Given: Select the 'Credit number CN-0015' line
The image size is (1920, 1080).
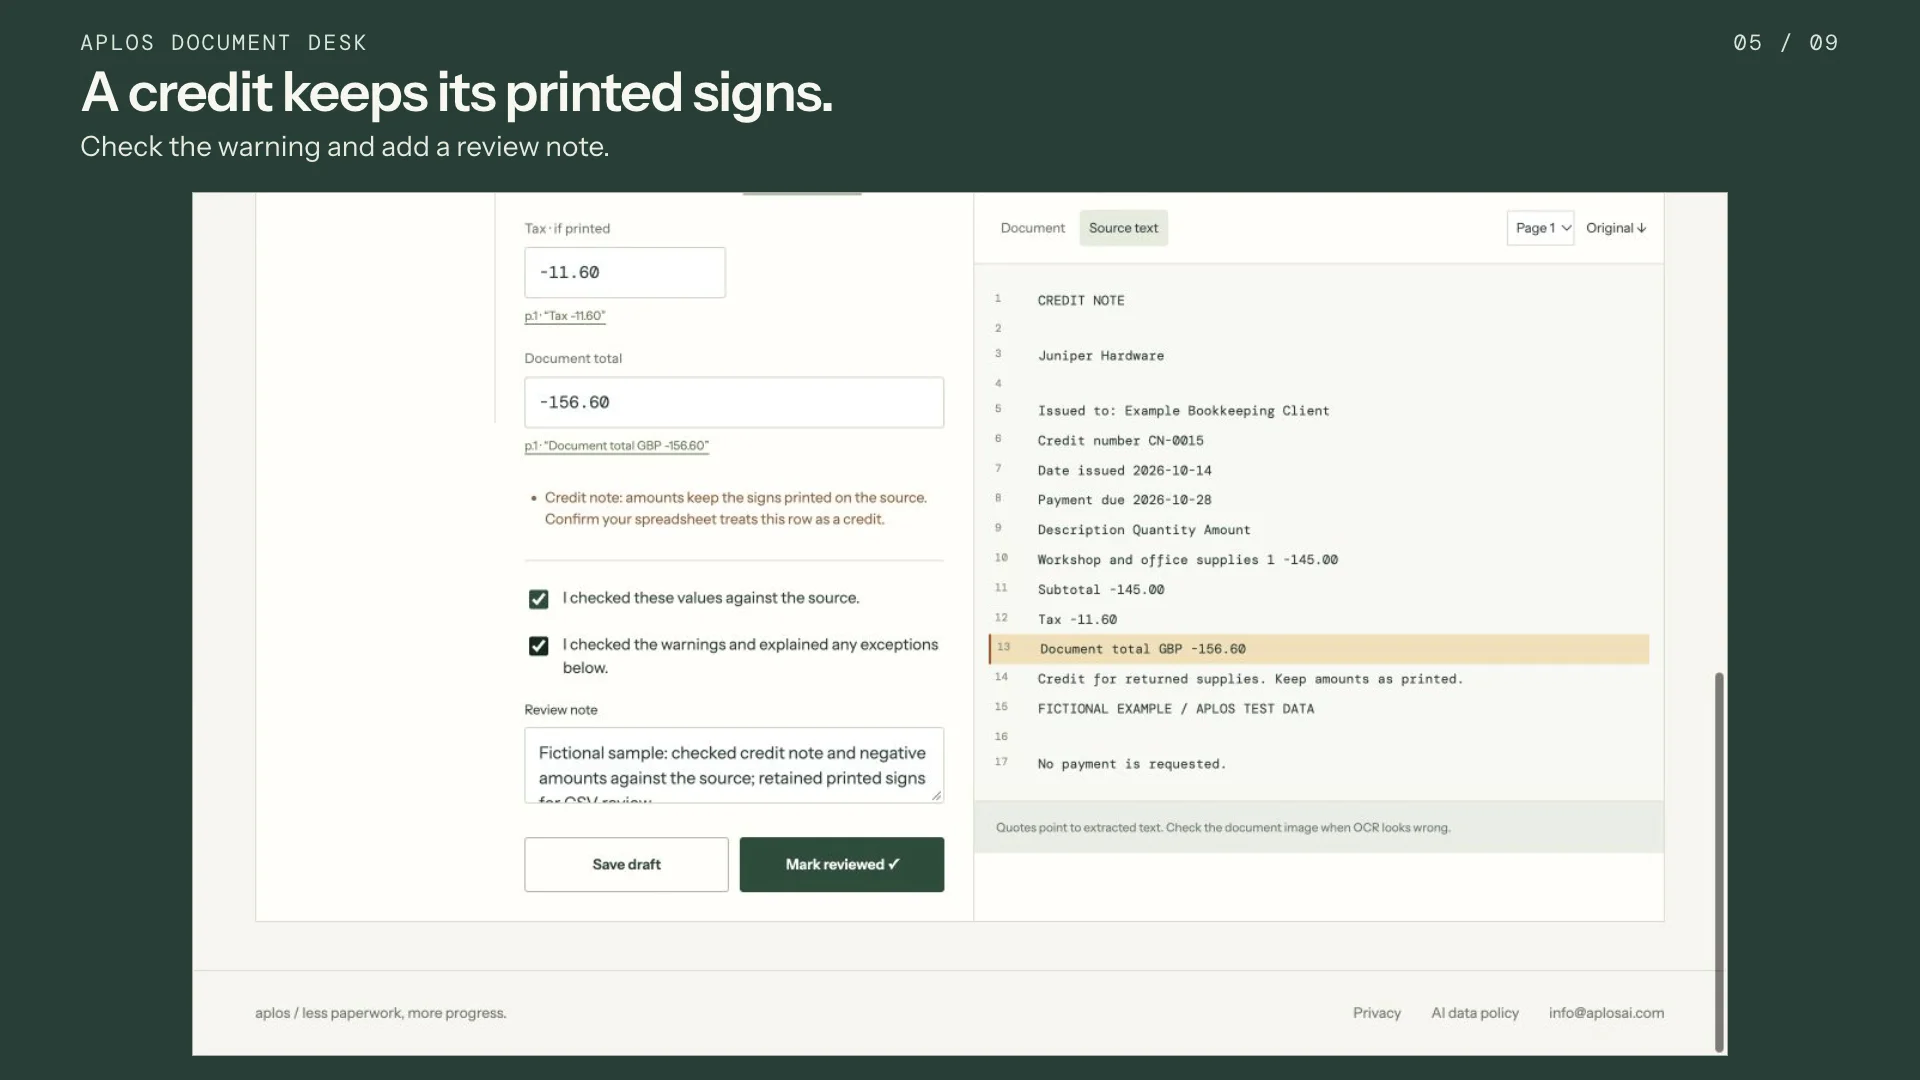Looking at the screenshot, I should point(1120,440).
